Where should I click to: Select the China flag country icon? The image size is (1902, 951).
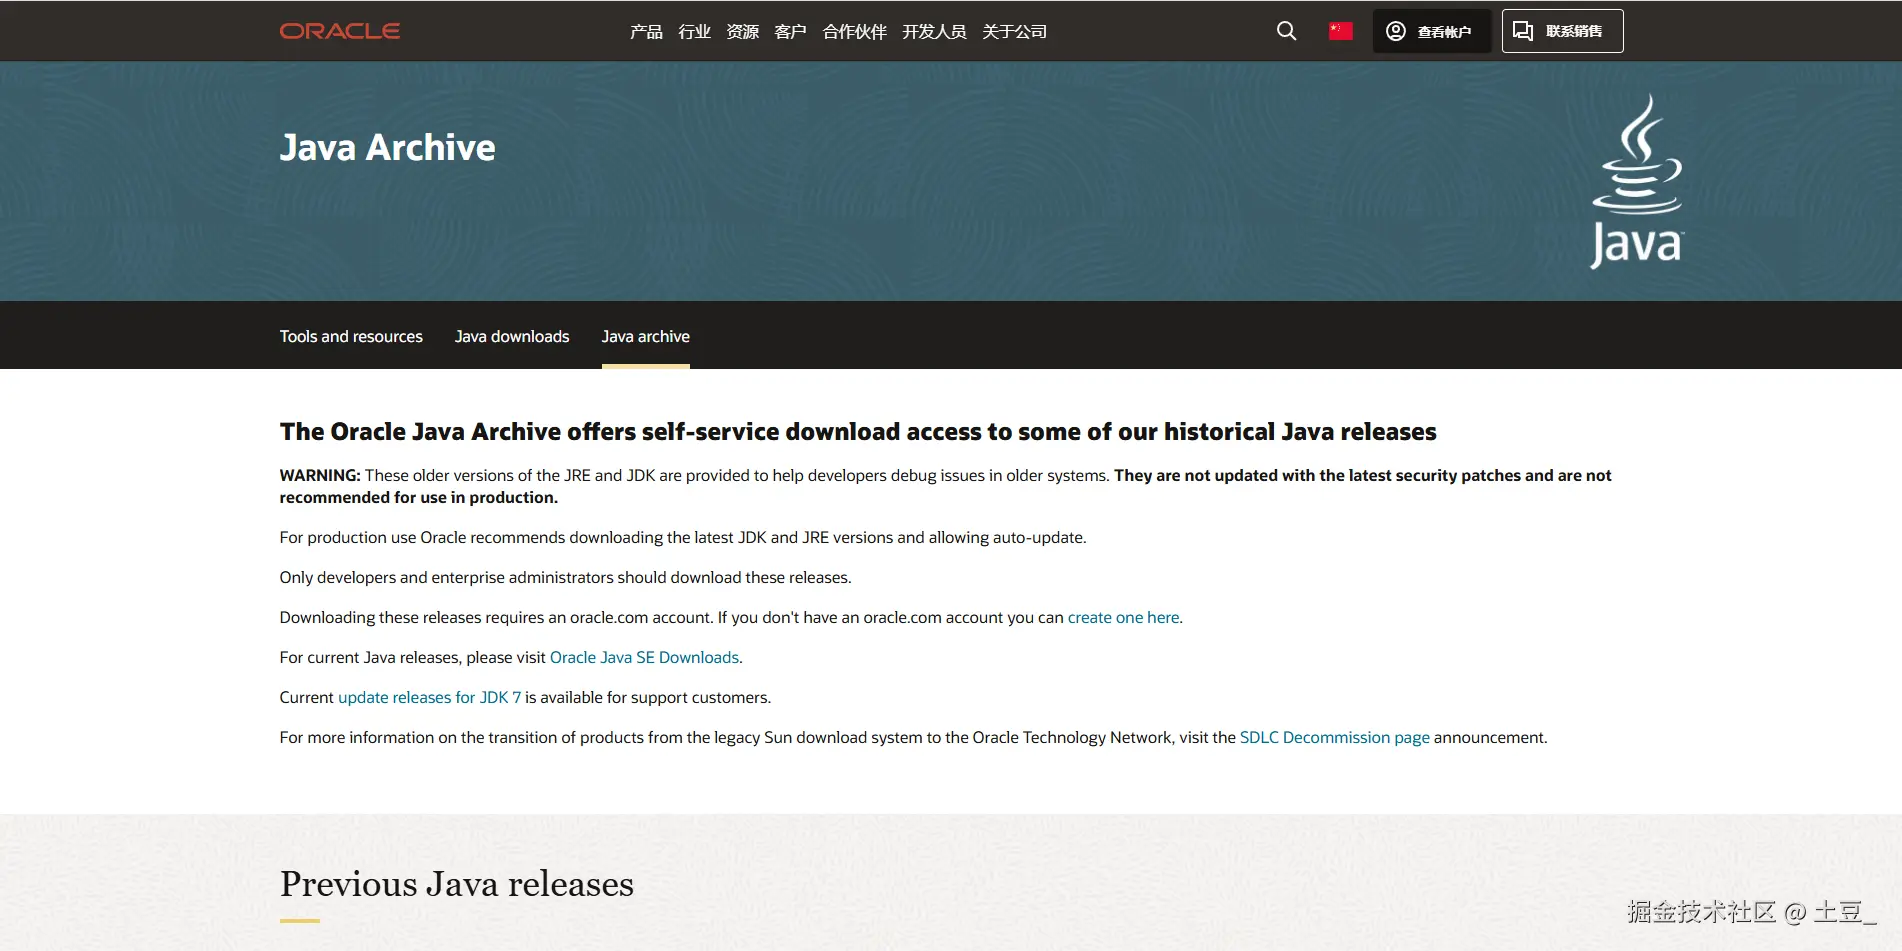pos(1341,31)
